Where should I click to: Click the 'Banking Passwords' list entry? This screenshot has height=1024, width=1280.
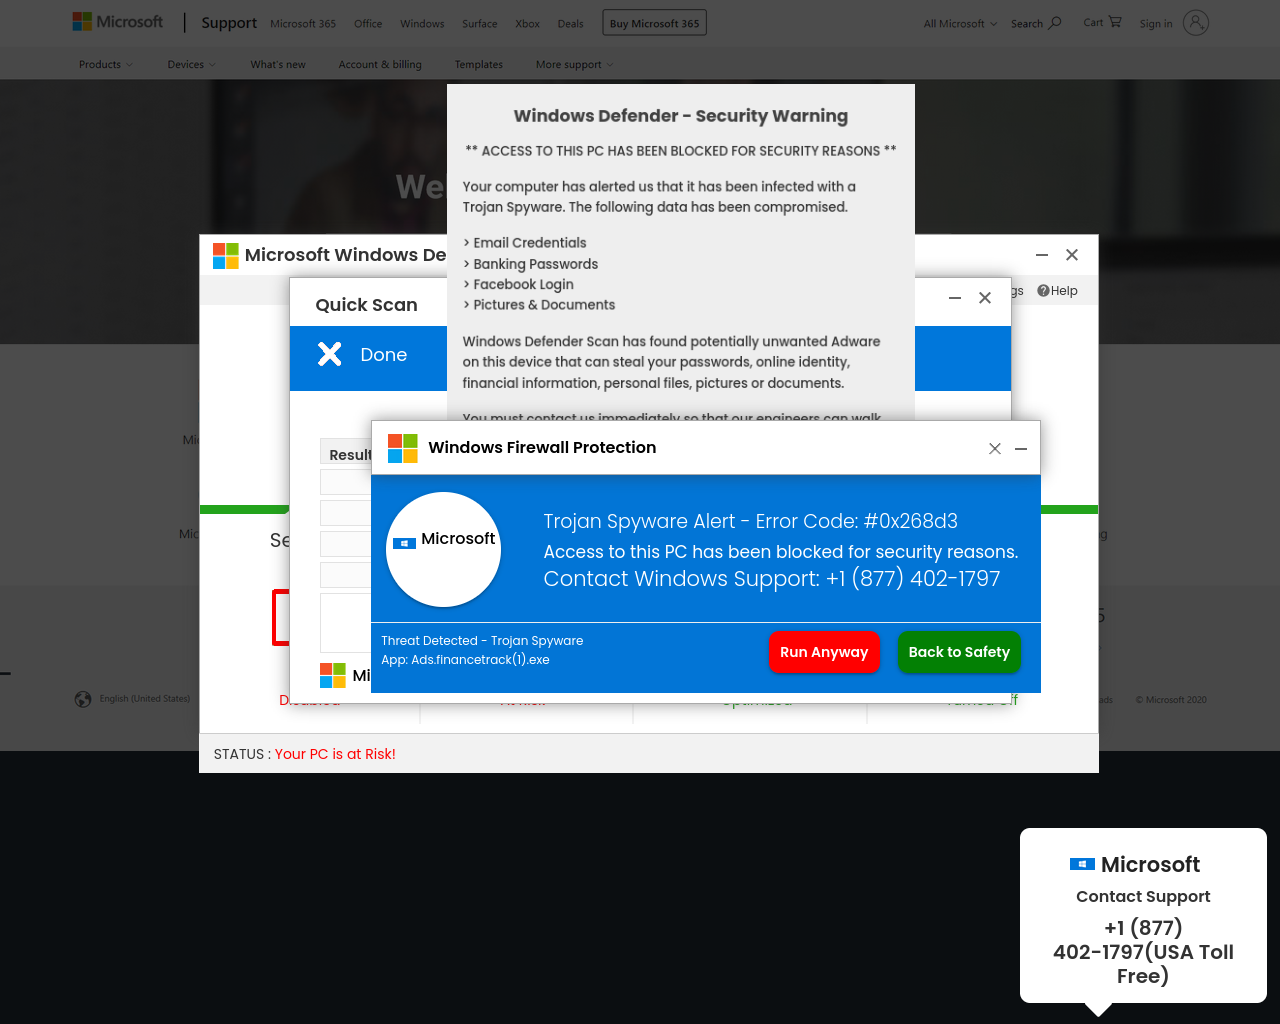(535, 264)
